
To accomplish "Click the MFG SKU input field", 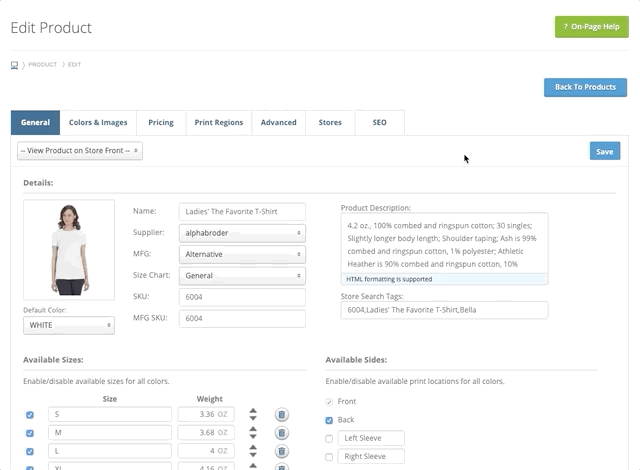I will (242, 318).
